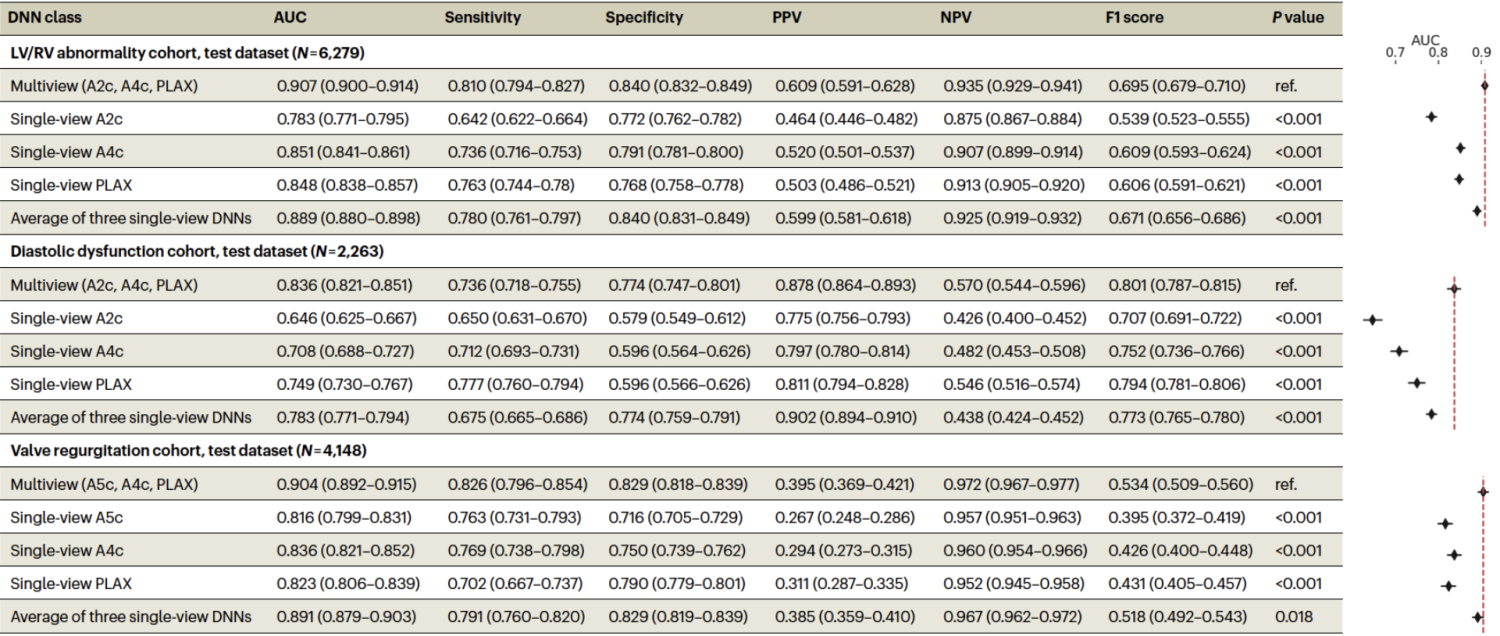Click the Single-view A5c row label
1500x636 pixels.
(x=66, y=517)
